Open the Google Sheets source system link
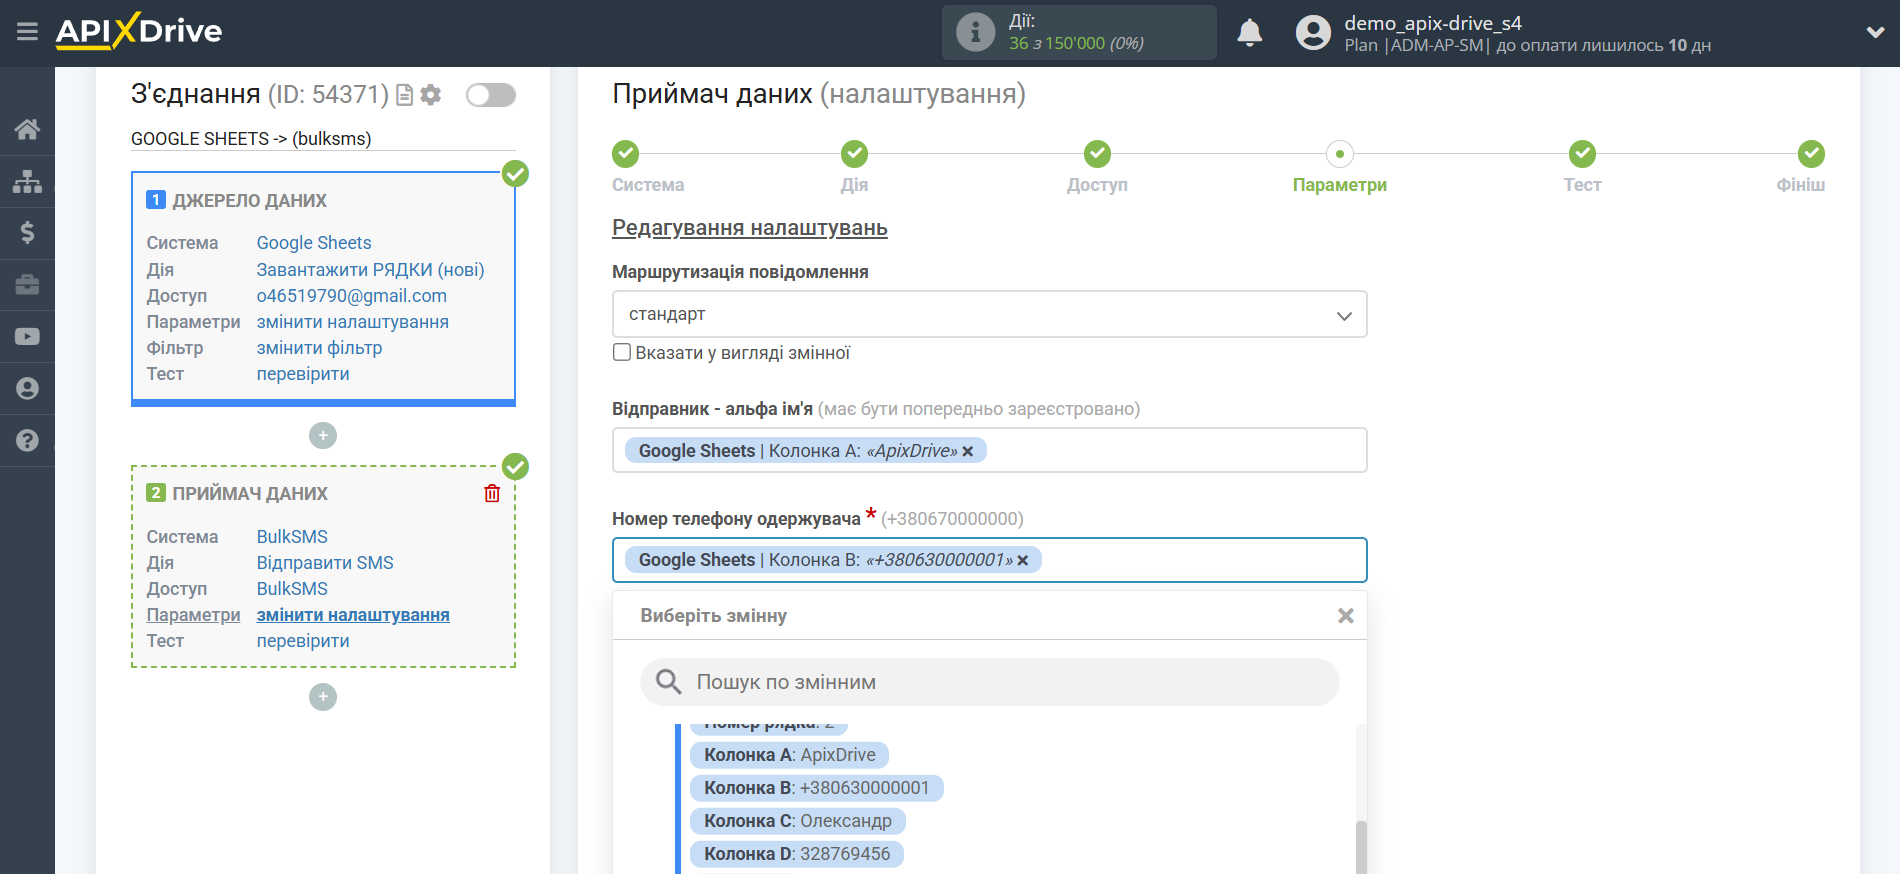1900x874 pixels. click(x=314, y=243)
